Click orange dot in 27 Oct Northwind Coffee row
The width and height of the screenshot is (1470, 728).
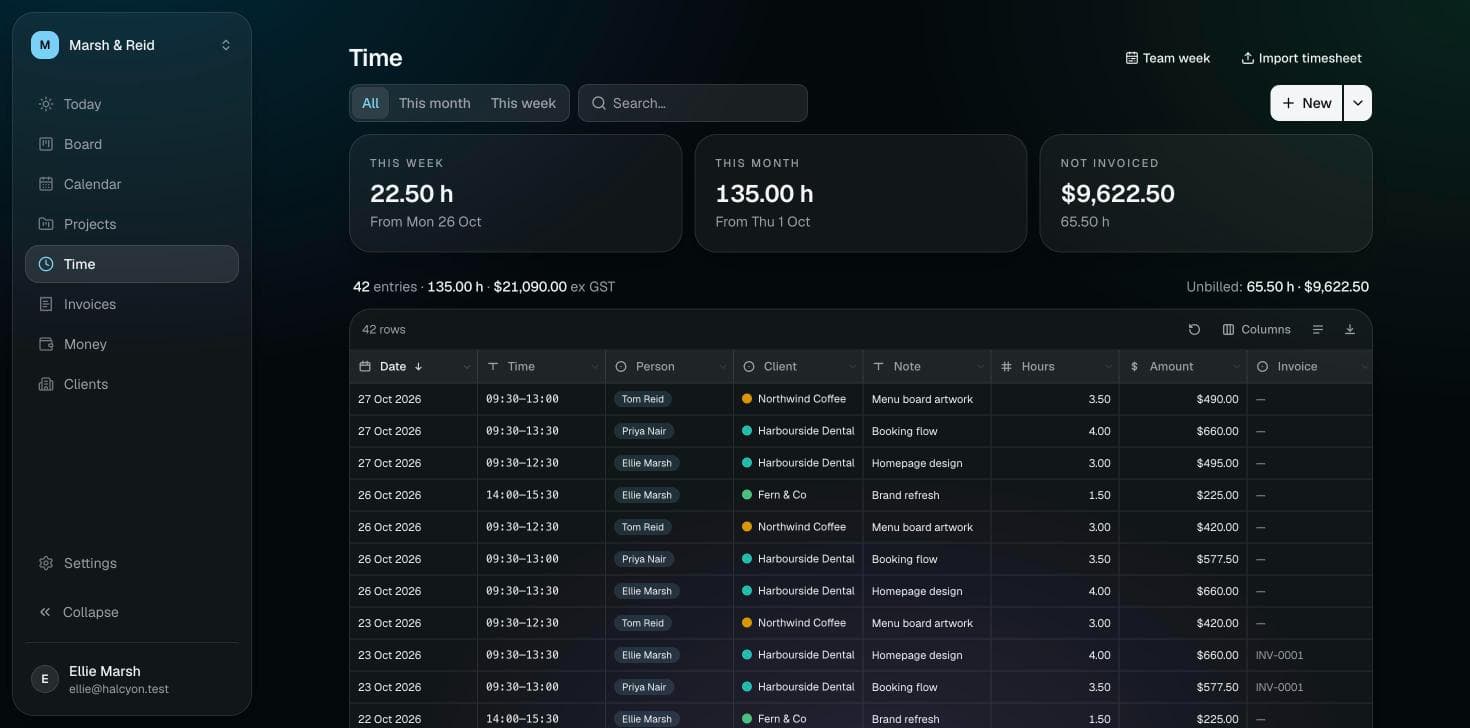747,399
